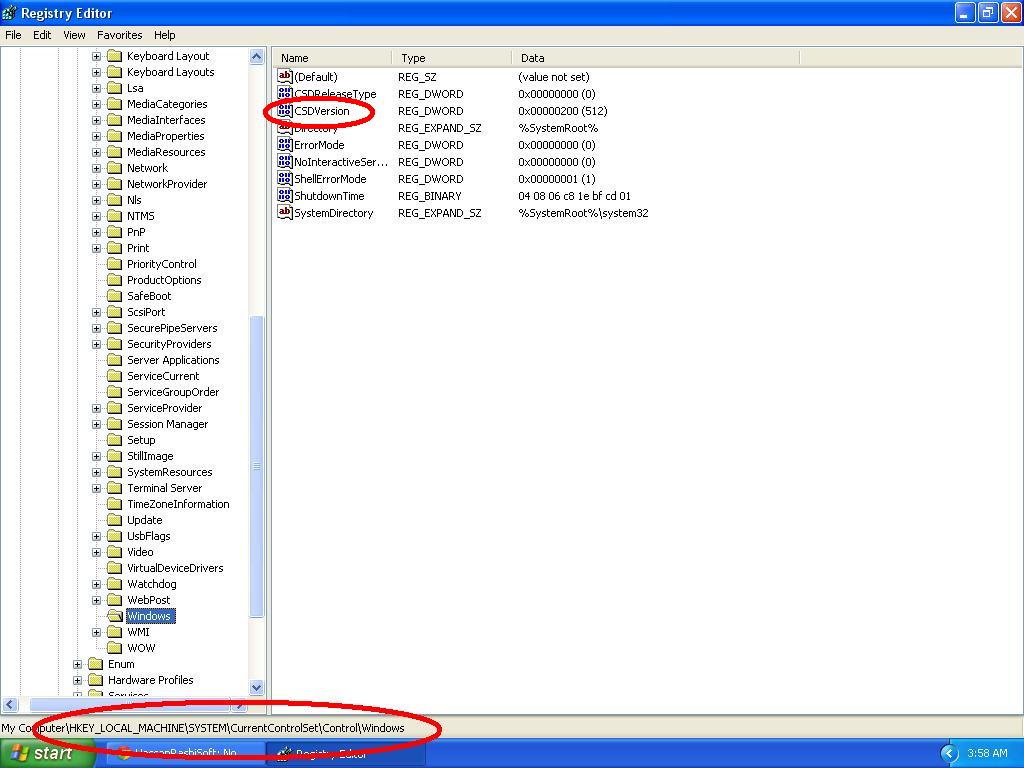This screenshot has width=1024, height=768.
Task: Select the SecurePipeServers key
Action: click(172, 328)
